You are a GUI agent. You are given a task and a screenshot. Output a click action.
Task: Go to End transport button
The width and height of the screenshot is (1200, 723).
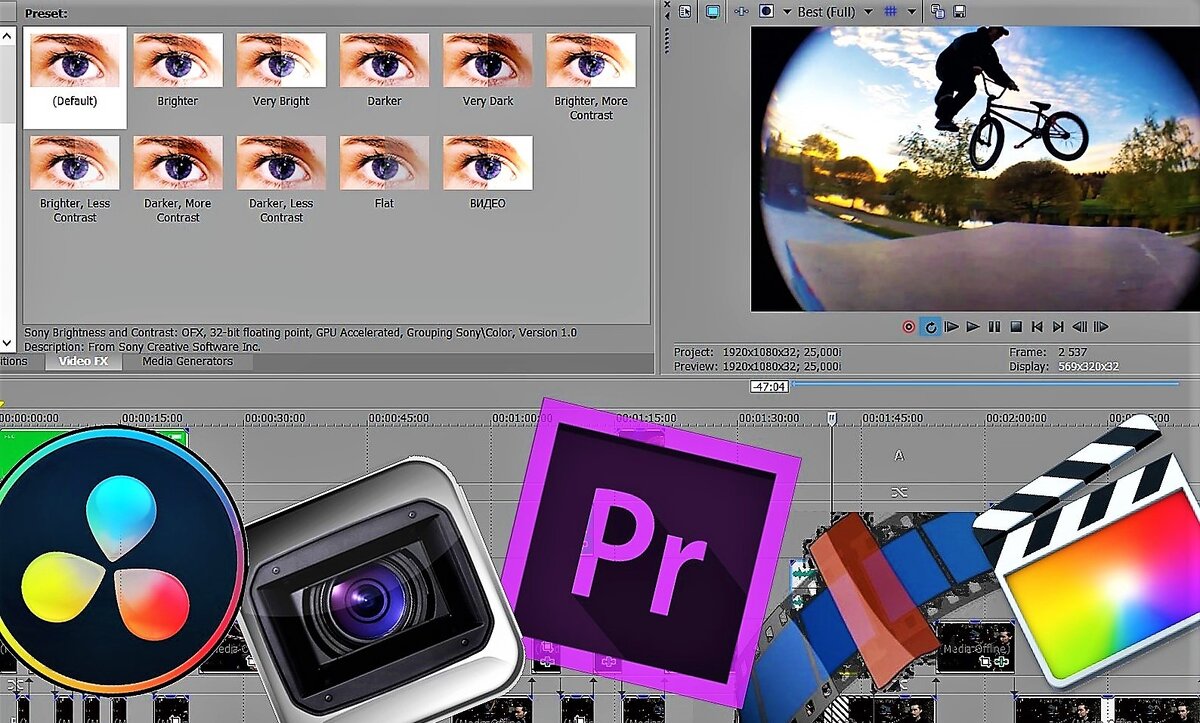point(1058,326)
